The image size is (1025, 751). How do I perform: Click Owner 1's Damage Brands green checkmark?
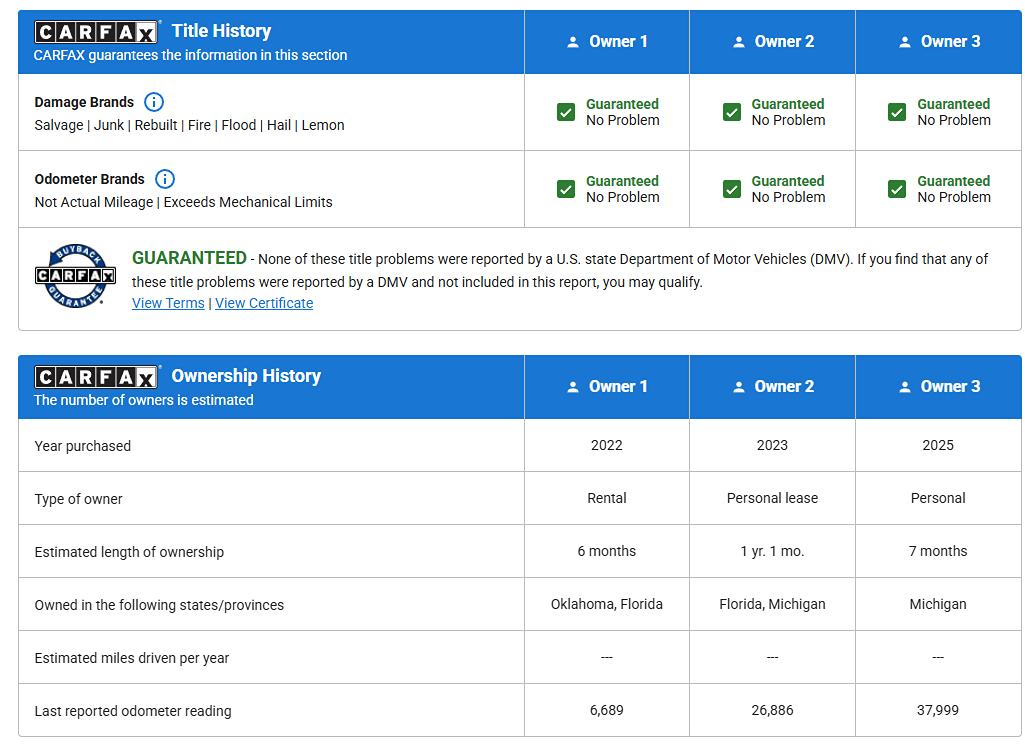(x=566, y=112)
